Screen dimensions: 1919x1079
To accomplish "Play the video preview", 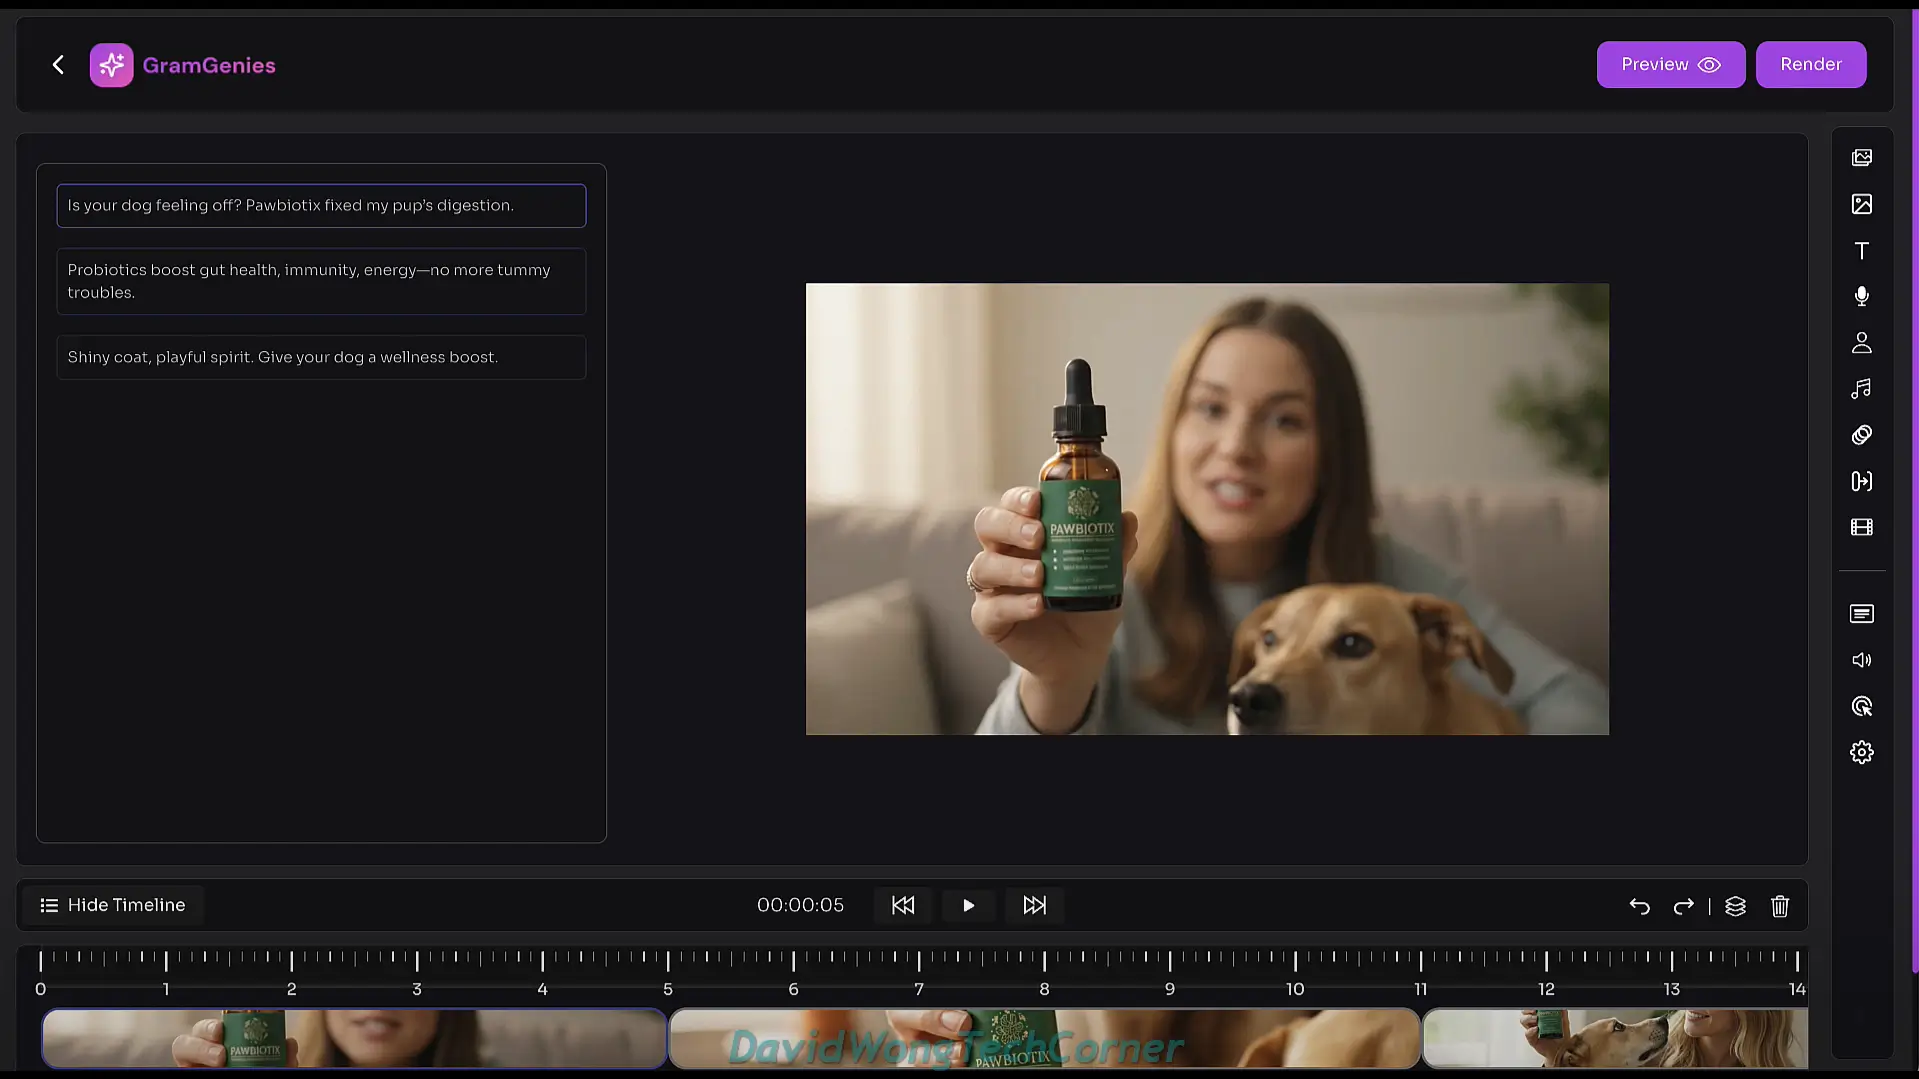I will [x=968, y=905].
